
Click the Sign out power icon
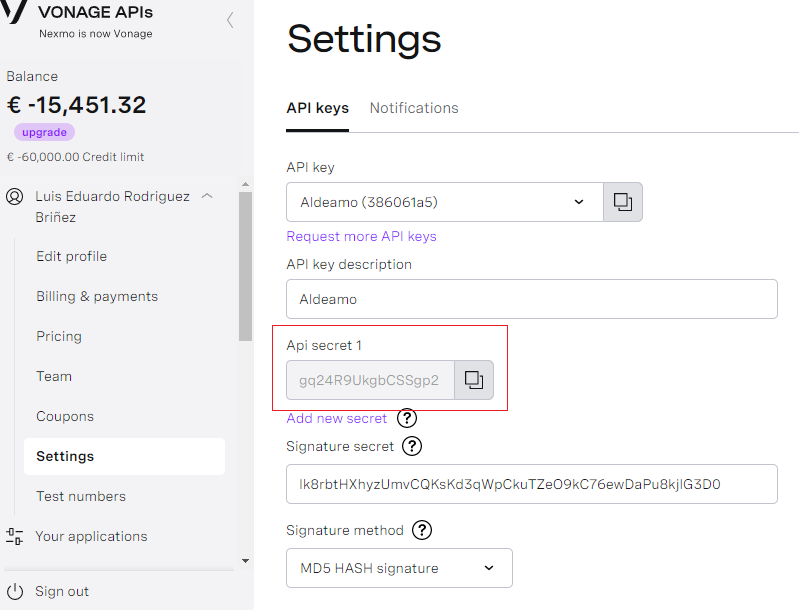click(x=15, y=592)
